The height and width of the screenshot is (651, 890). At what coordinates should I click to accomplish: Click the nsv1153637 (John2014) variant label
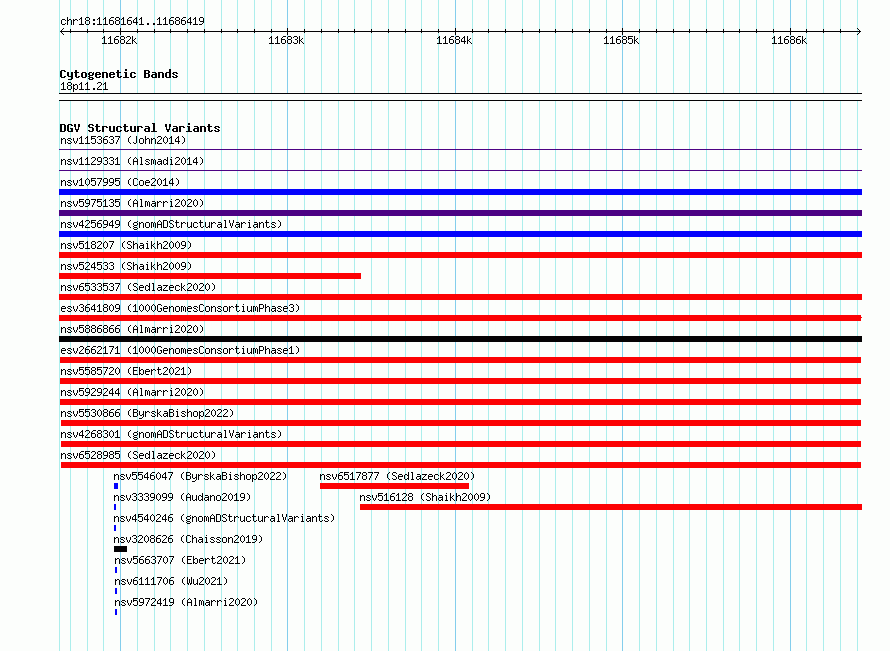(123, 140)
